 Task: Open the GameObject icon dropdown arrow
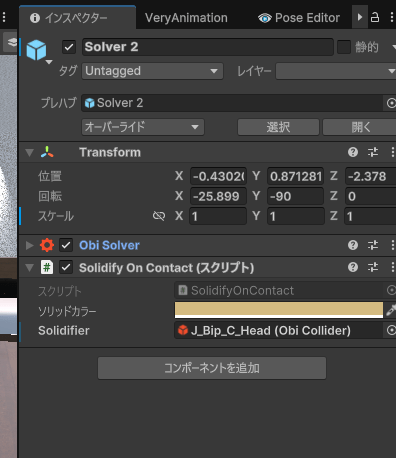pos(49,62)
